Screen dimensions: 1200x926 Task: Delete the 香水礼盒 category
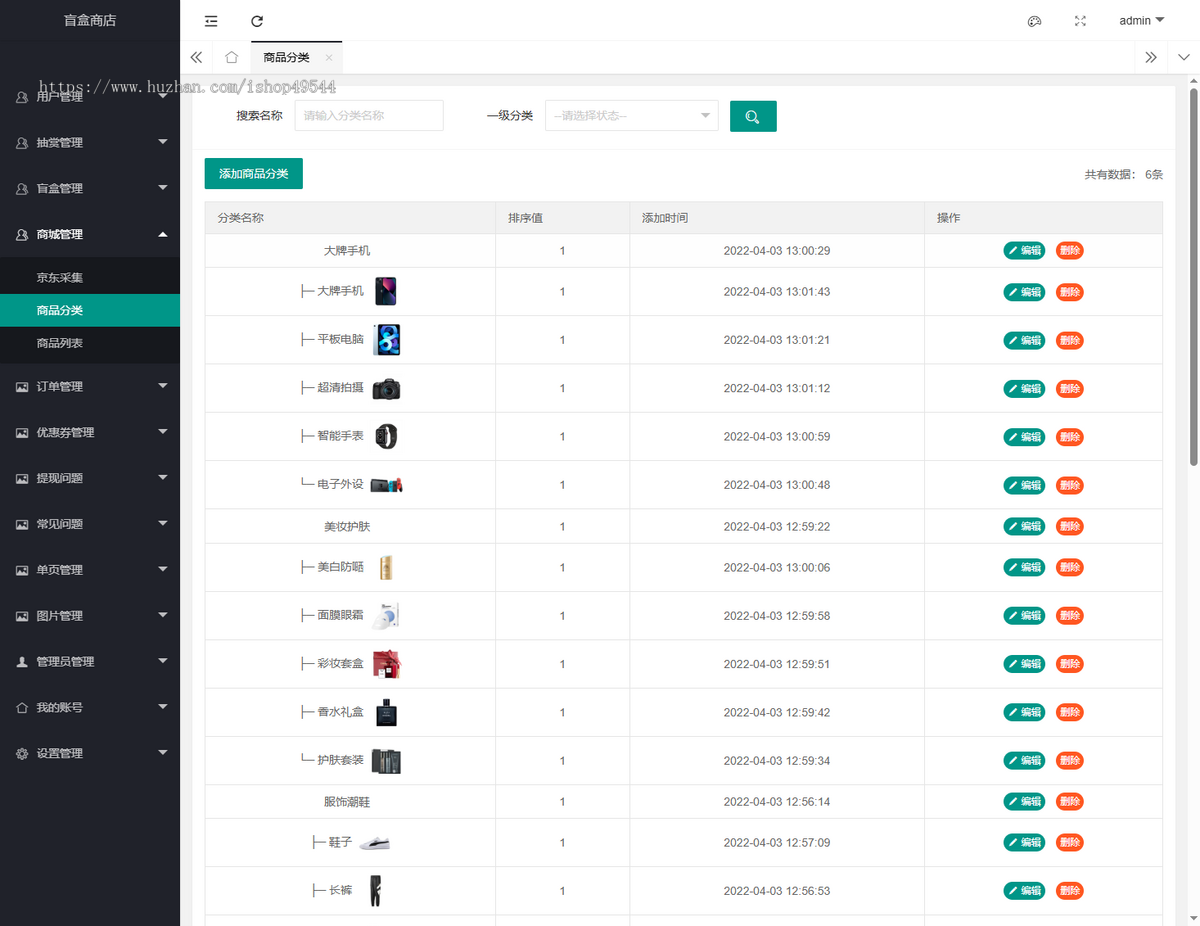[x=1069, y=712]
